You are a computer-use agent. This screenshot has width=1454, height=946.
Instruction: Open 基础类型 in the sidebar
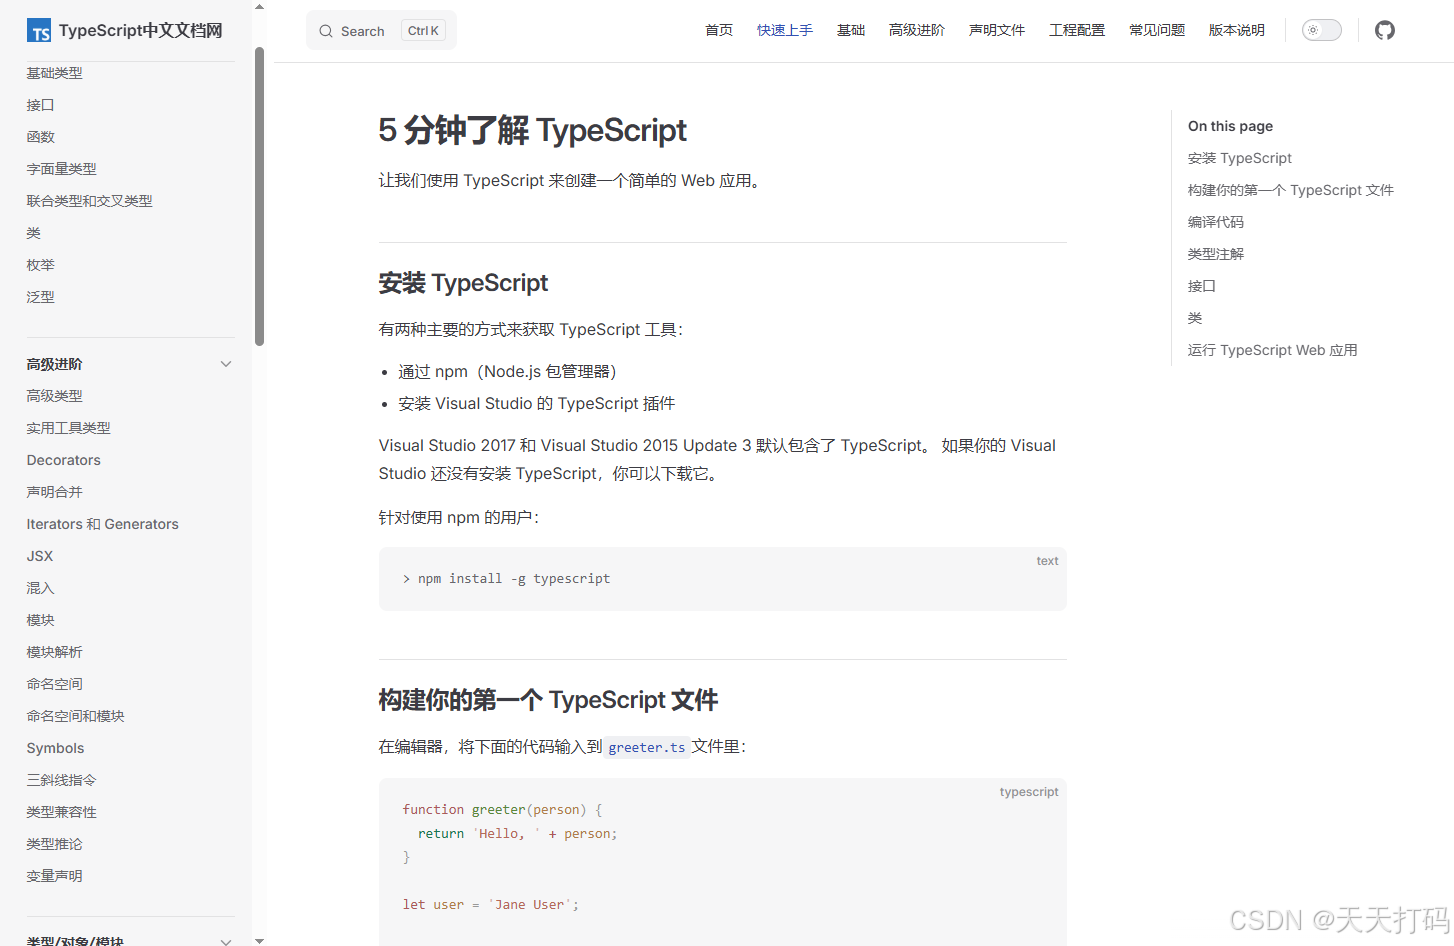click(55, 73)
